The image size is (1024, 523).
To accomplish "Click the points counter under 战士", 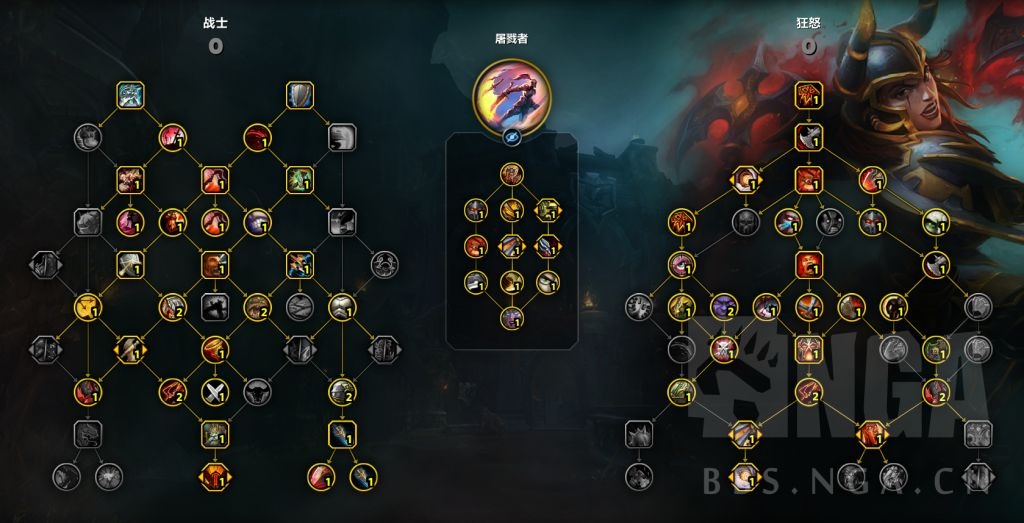I will (x=216, y=46).
